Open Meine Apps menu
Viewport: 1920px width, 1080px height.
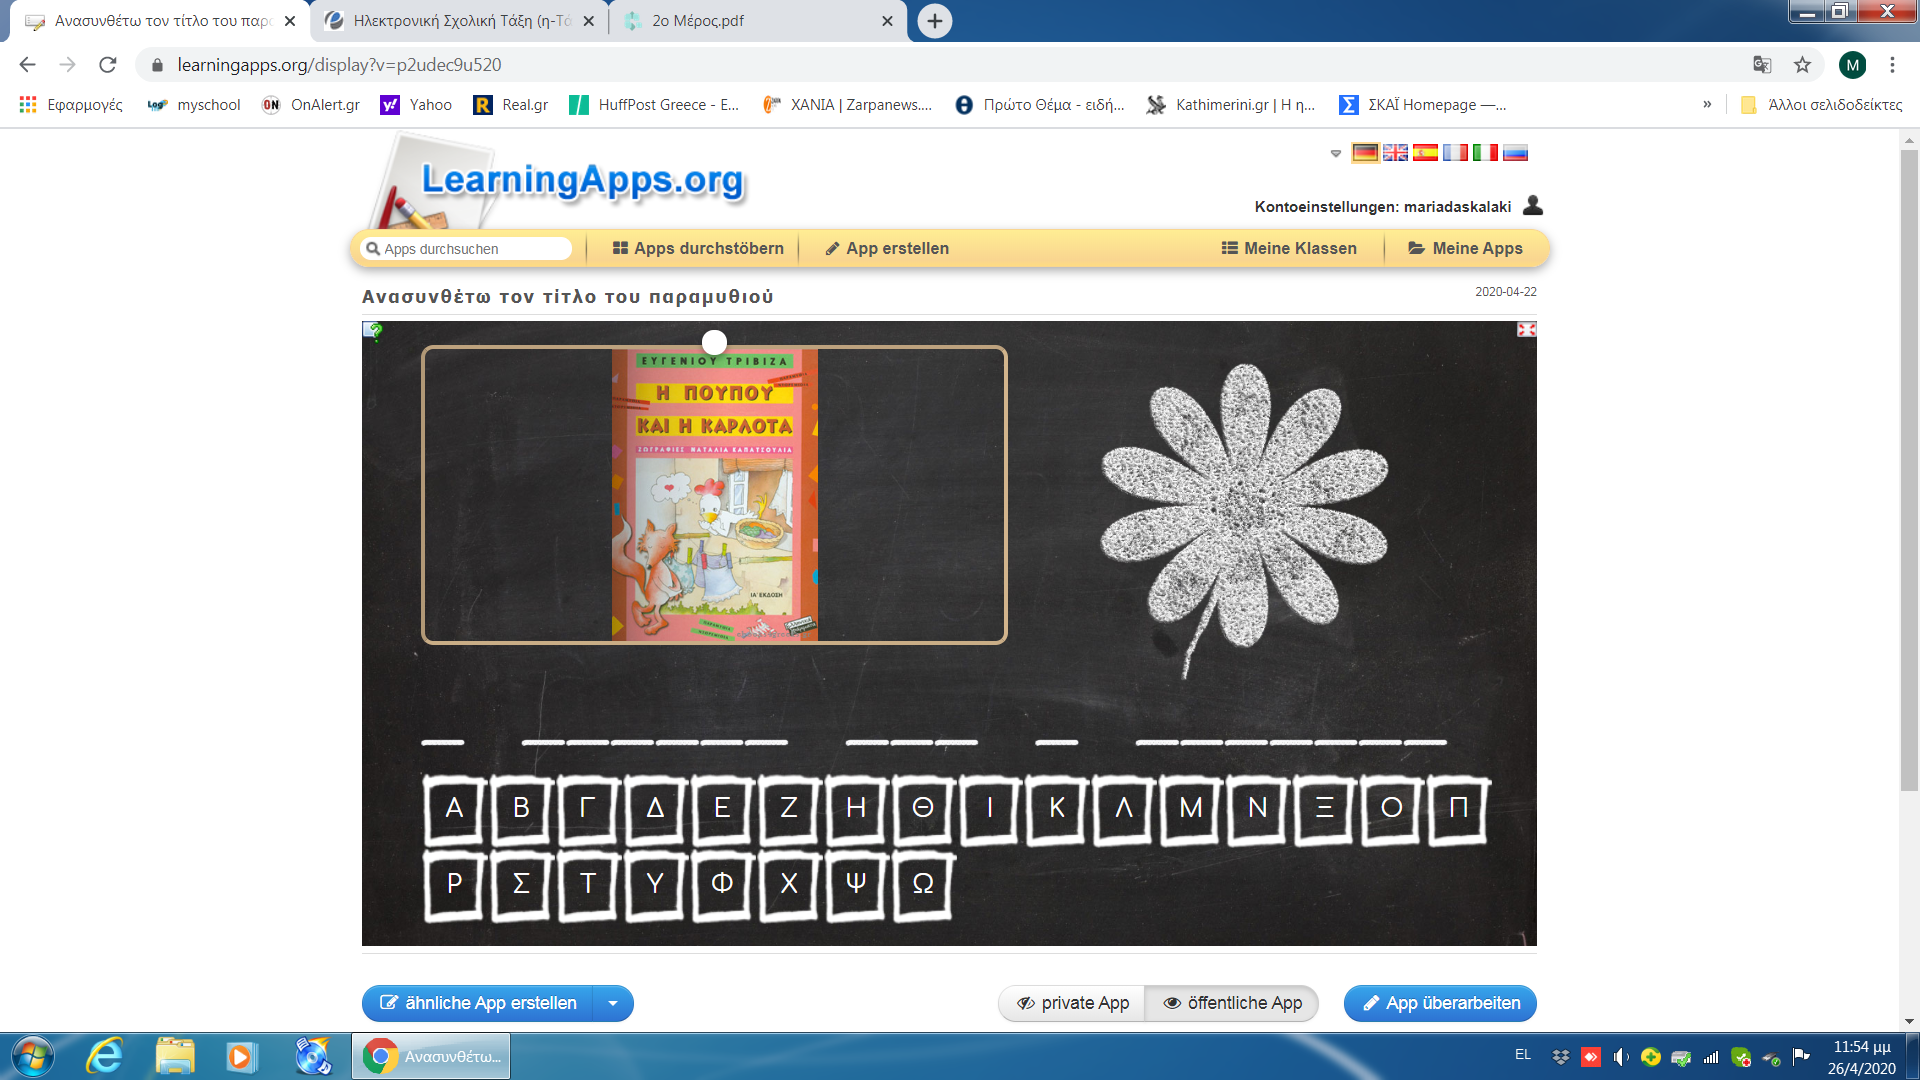pos(1465,248)
